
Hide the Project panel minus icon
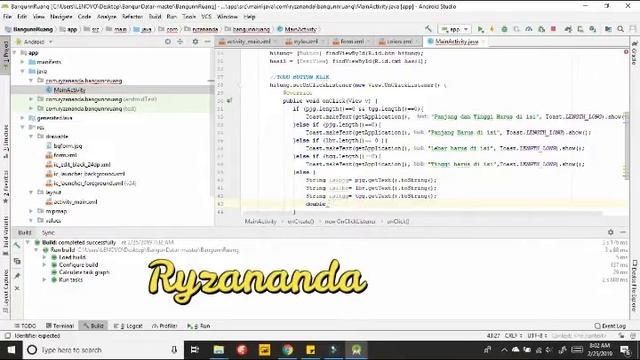207,42
